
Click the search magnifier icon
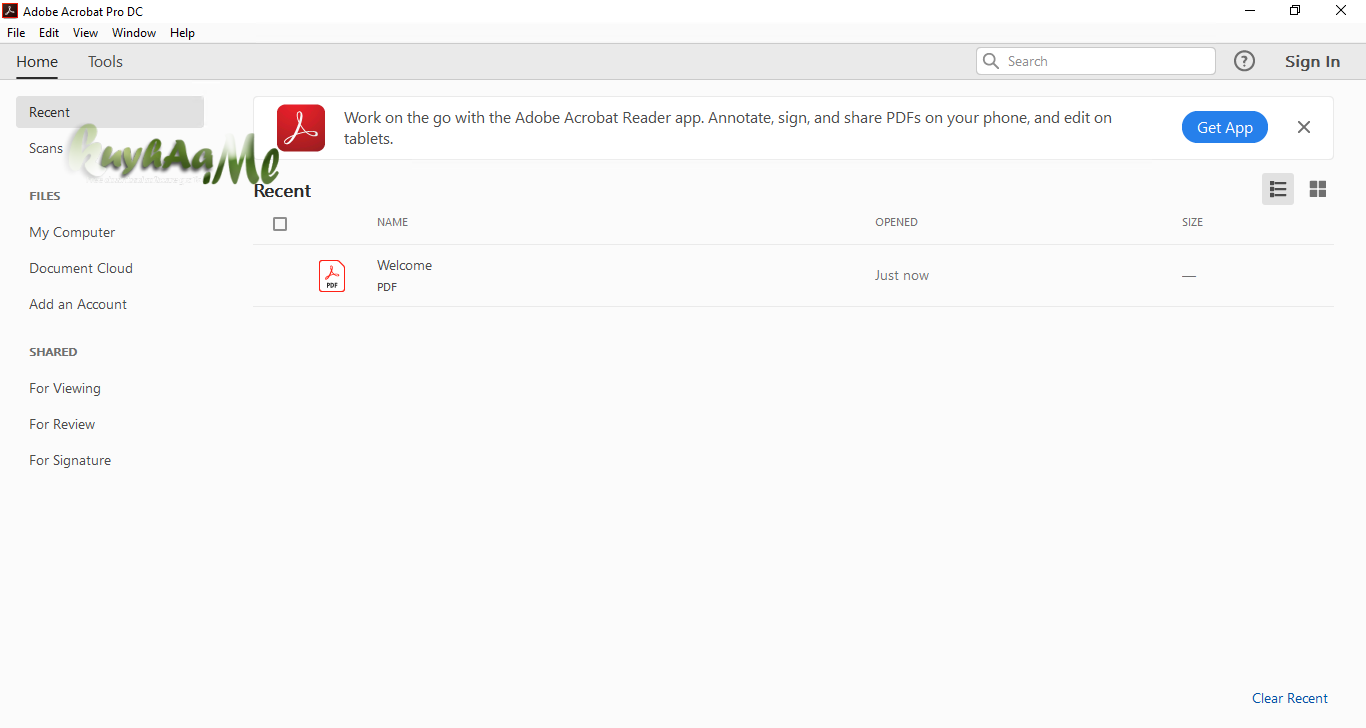[x=991, y=61]
